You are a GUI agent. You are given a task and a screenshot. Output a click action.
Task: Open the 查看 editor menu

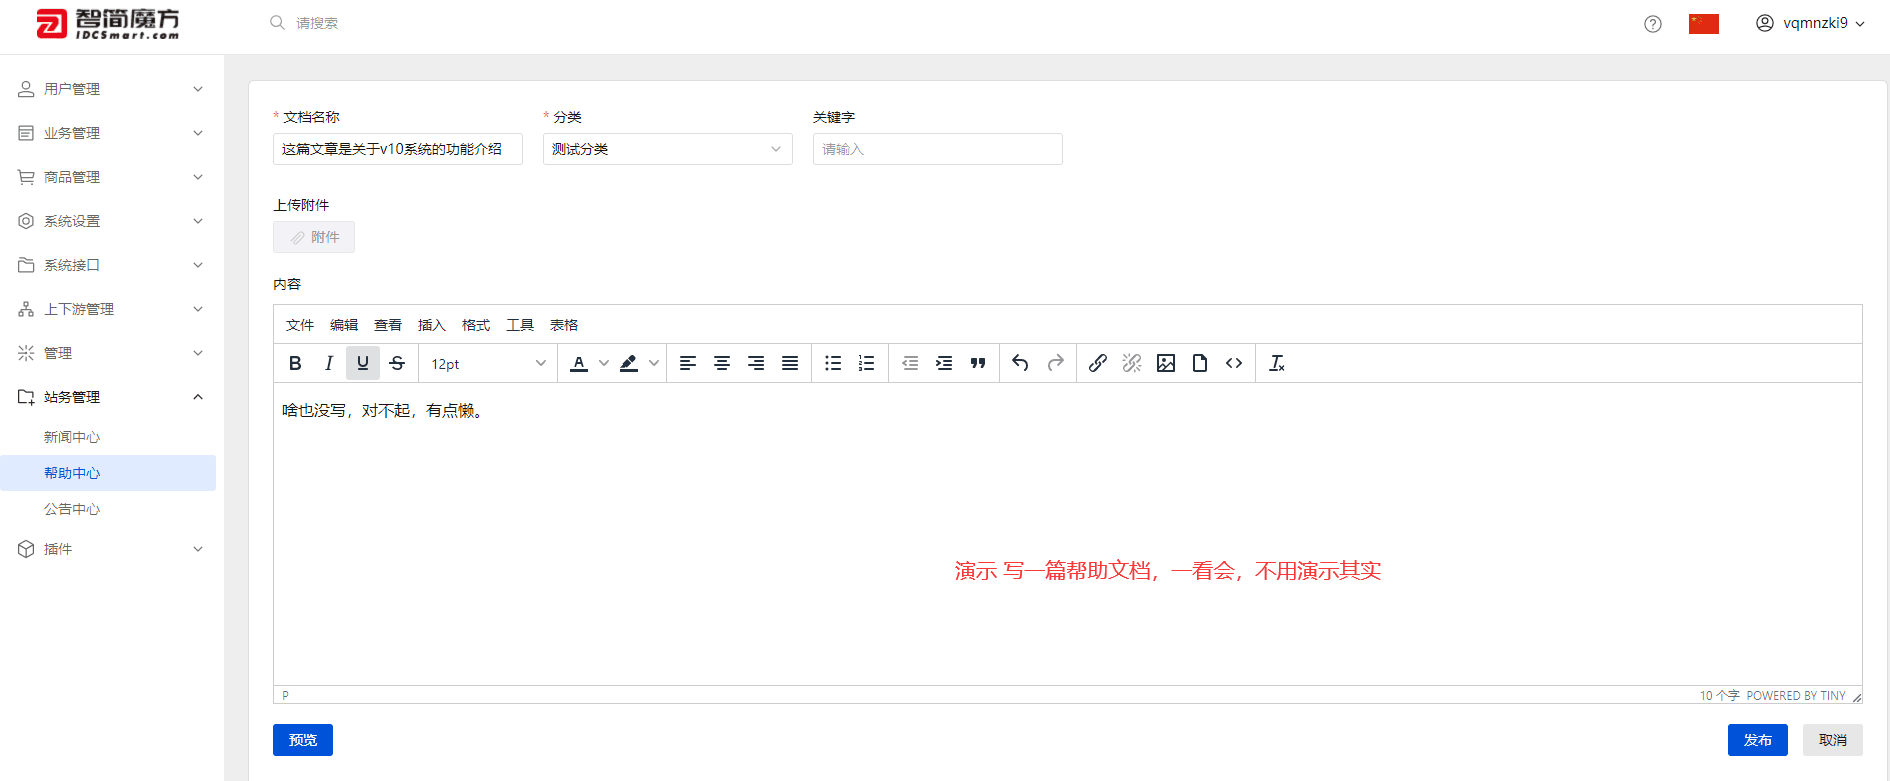pyautogui.click(x=388, y=325)
